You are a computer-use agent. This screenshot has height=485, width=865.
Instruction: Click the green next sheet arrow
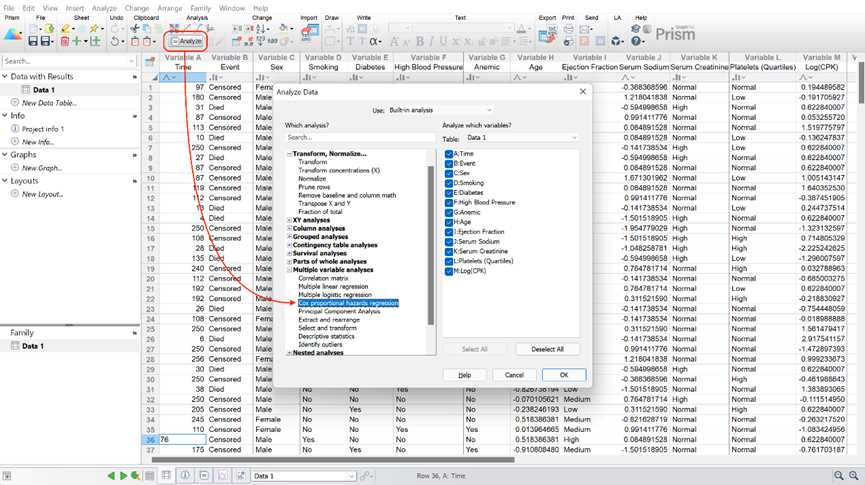(123, 476)
